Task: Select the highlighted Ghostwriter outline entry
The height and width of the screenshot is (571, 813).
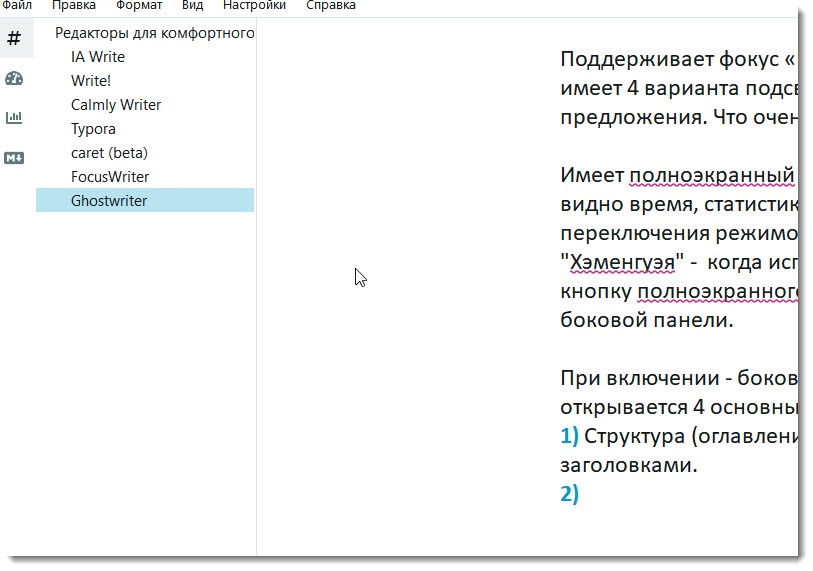Action: point(145,200)
